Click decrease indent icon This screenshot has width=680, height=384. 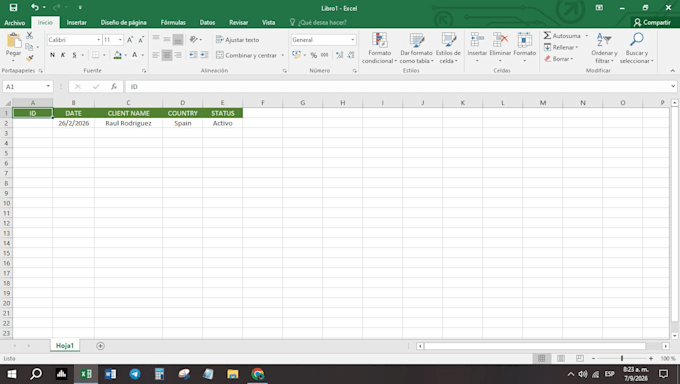click(x=193, y=55)
